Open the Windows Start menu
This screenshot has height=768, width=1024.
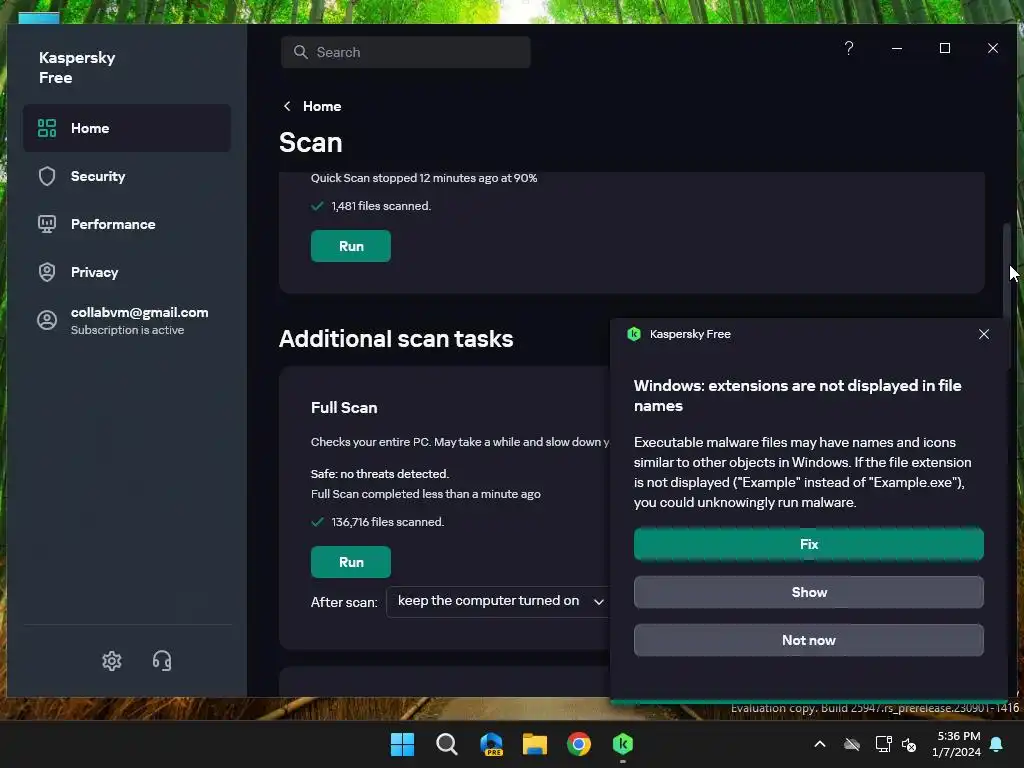pyautogui.click(x=402, y=744)
